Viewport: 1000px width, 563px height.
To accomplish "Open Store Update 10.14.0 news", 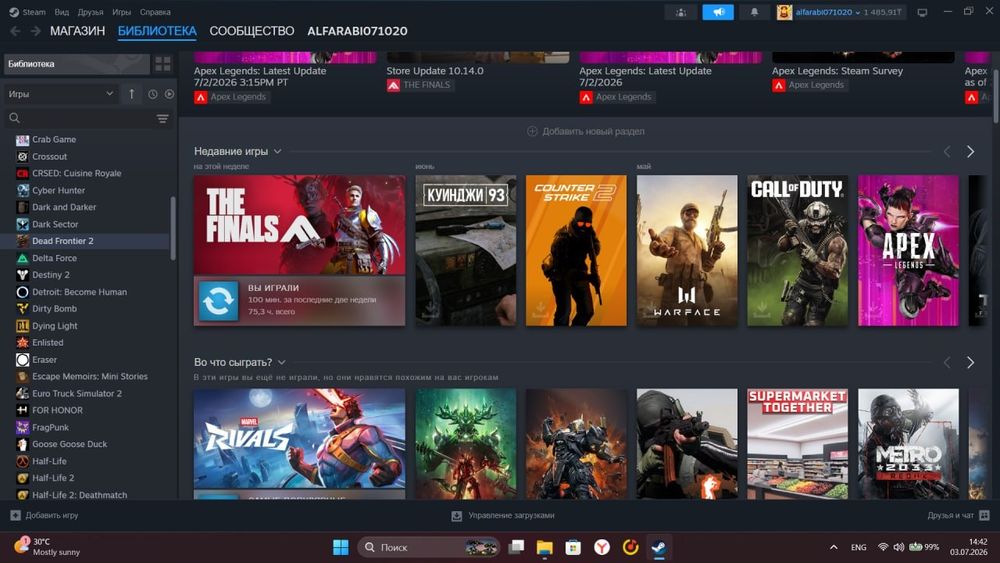I will [435, 71].
